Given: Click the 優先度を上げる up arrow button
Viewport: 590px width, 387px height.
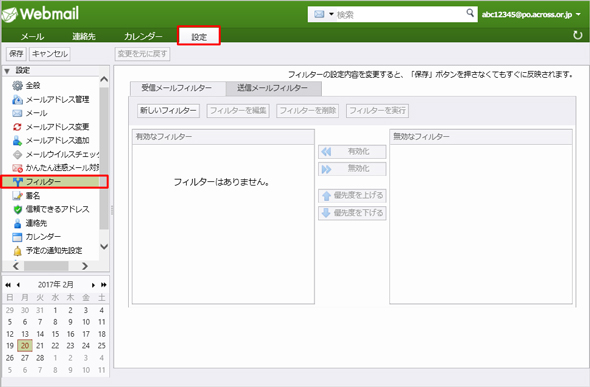Looking at the screenshot, I should pyautogui.click(x=352, y=196).
